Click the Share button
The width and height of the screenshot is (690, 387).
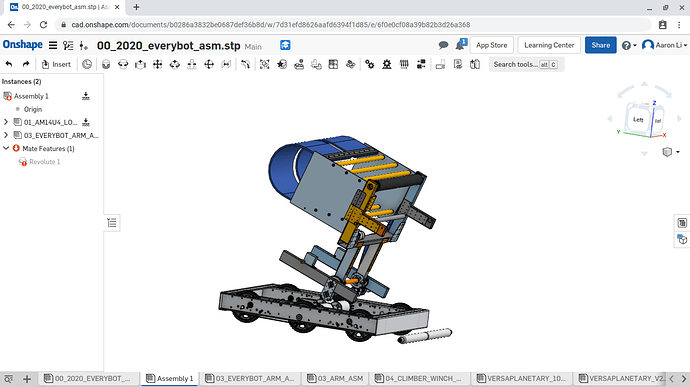[x=600, y=45]
